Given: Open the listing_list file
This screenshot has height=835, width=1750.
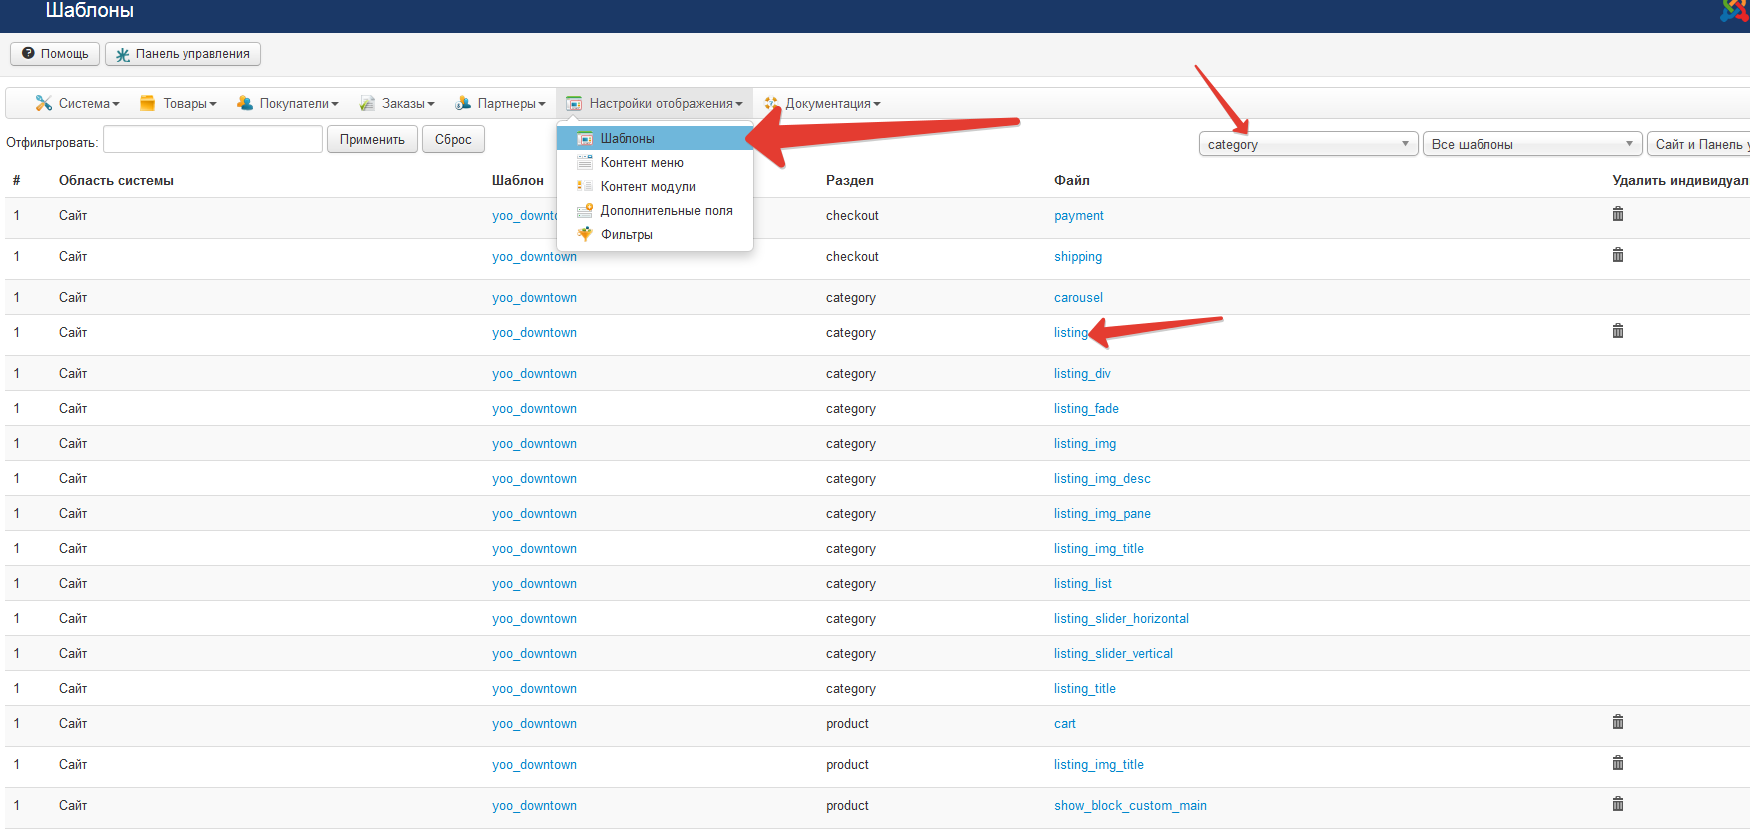Looking at the screenshot, I should (x=1083, y=584).
